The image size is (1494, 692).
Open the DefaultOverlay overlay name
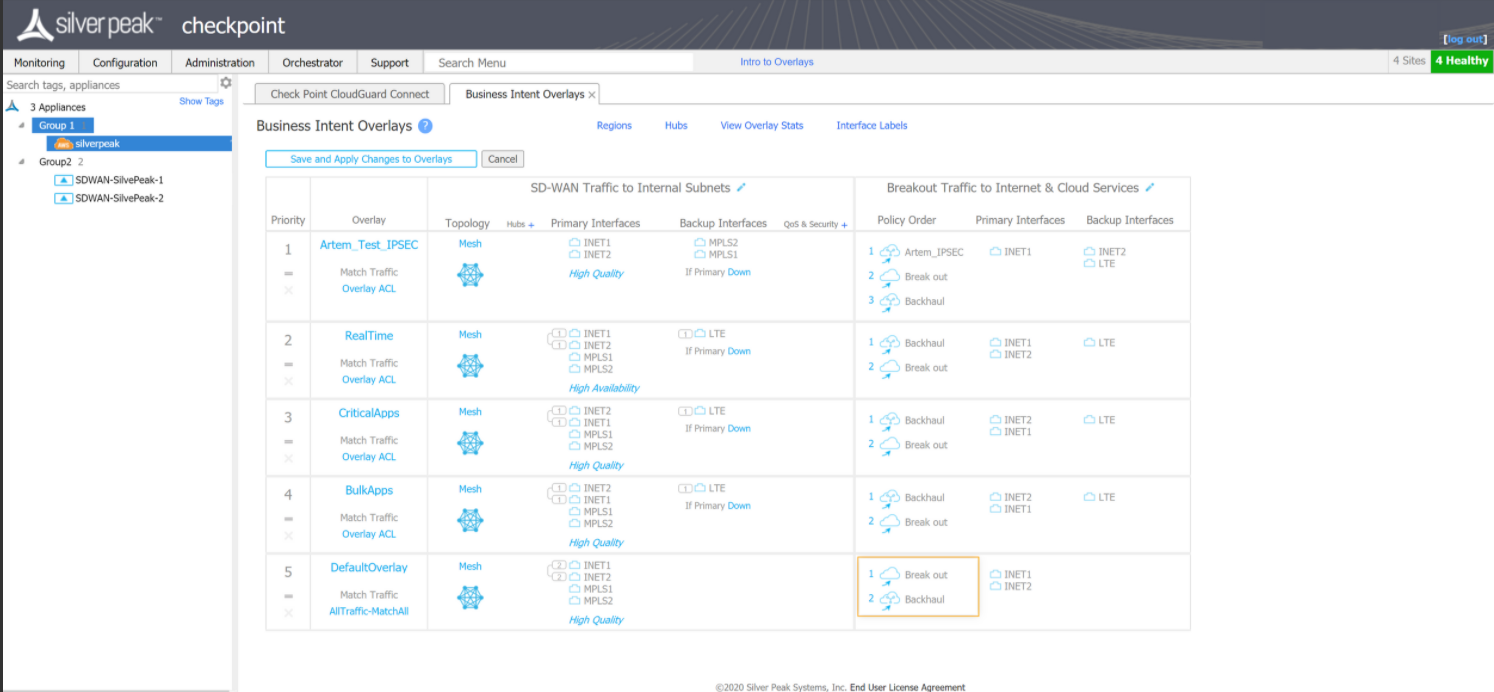(x=369, y=567)
